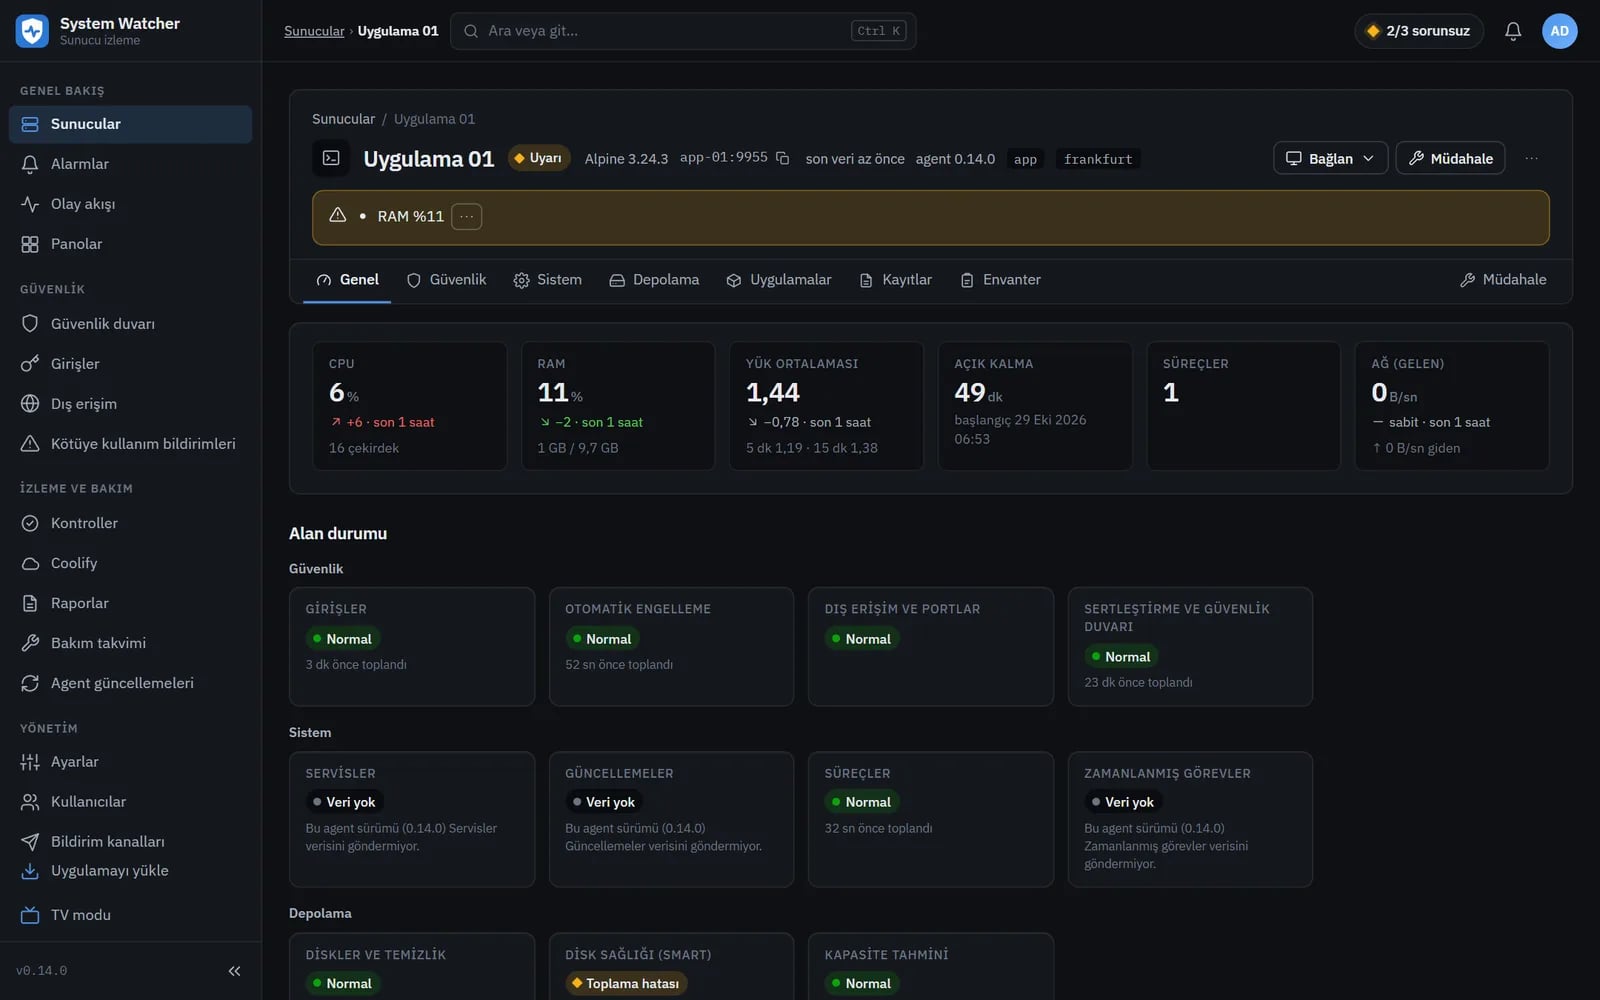Image resolution: width=1600 pixels, height=1000 pixels.
Task: Open Güvenlik duvarı sidebar item
Action: [130, 324]
